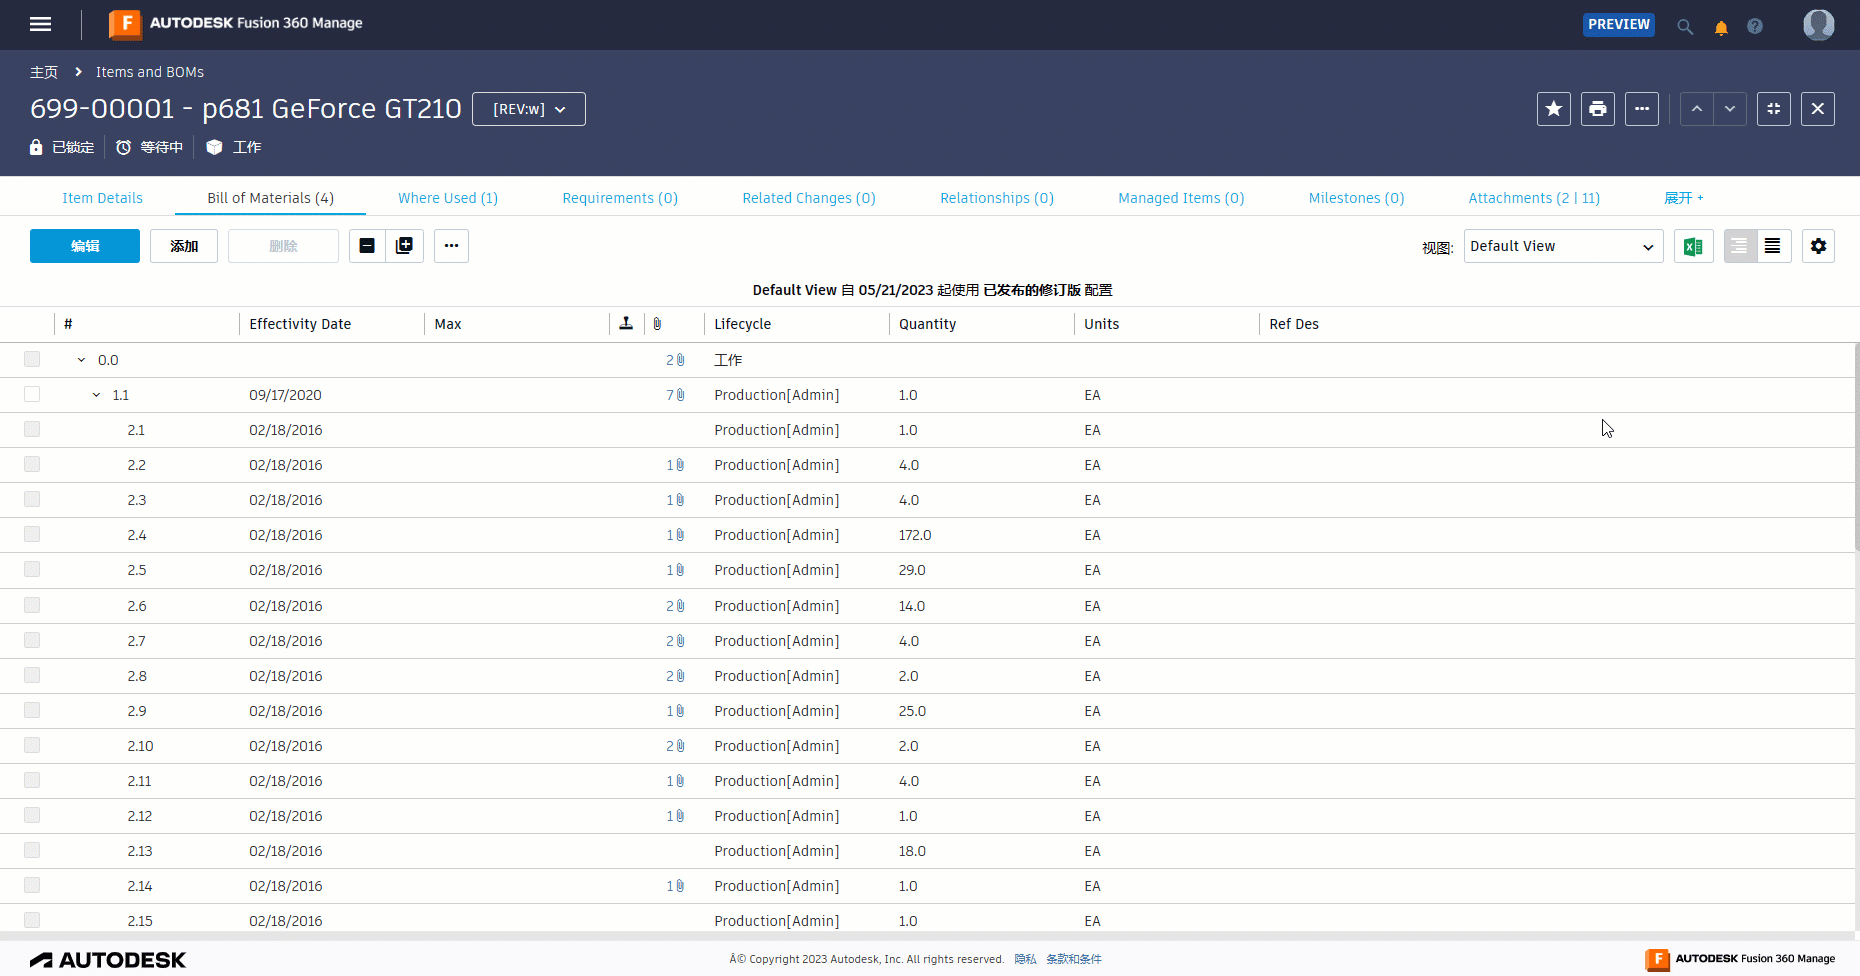Tick the checkbox on row 2.5
Image resolution: width=1860 pixels, height=976 pixels.
tap(31, 569)
